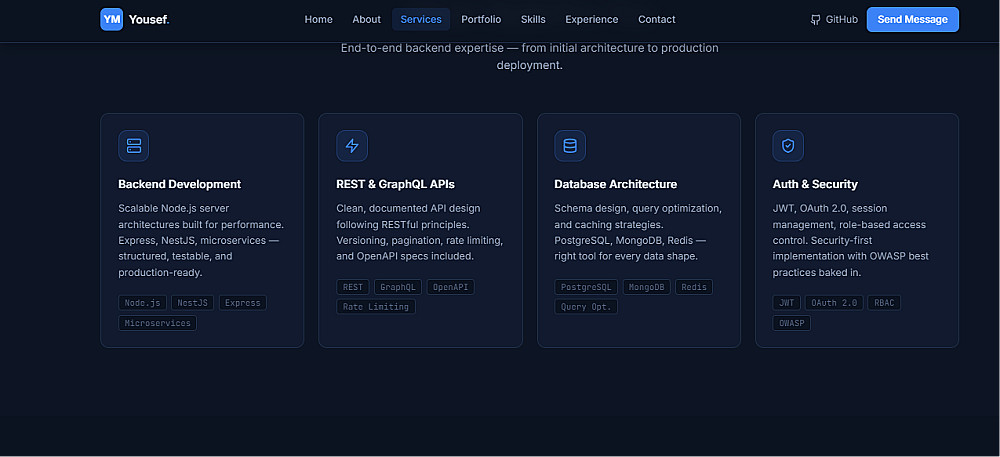This screenshot has height=457, width=1000.
Task: Click the Database Architecture cylinder icon
Action: [570, 146]
